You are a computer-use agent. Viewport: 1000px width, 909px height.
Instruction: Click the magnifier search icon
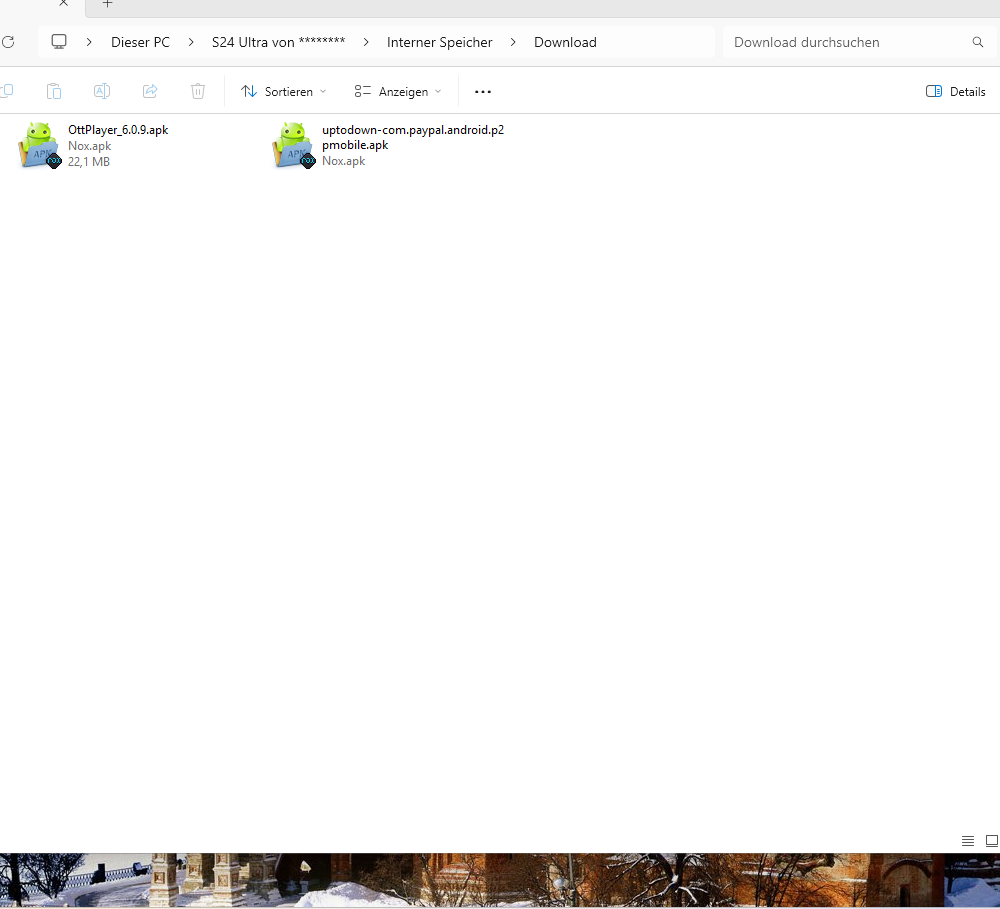pyautogui.click(x=978, y=42)
